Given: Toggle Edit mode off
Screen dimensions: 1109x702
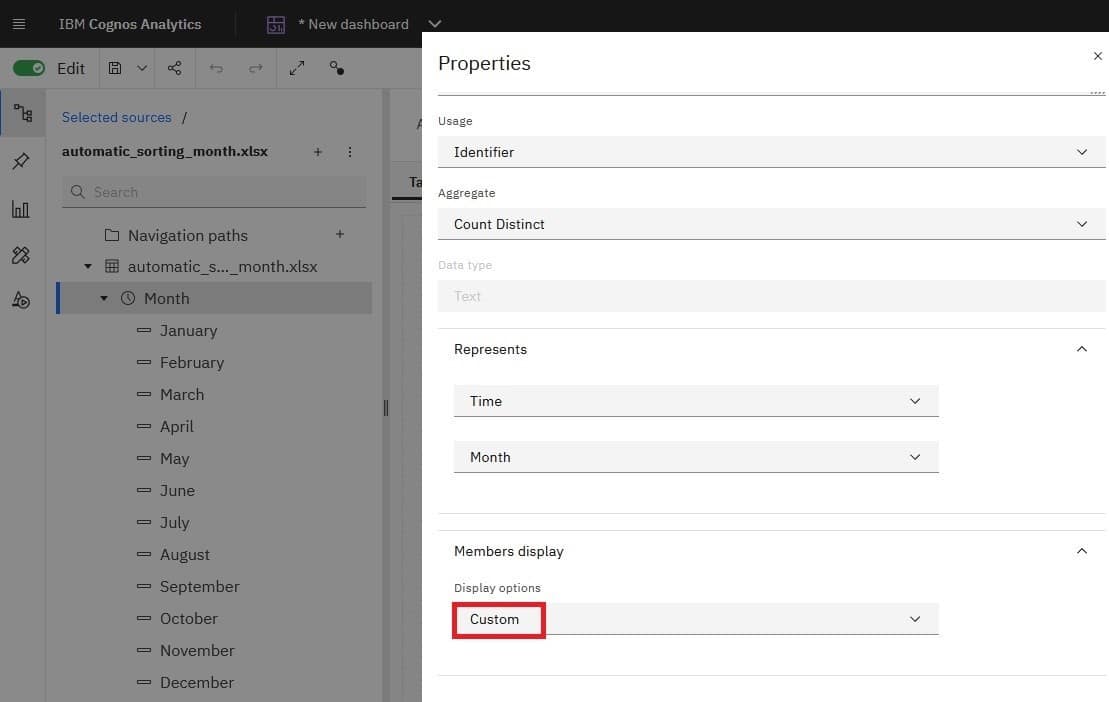Looking at the screenshot, I should coord(29,68).
